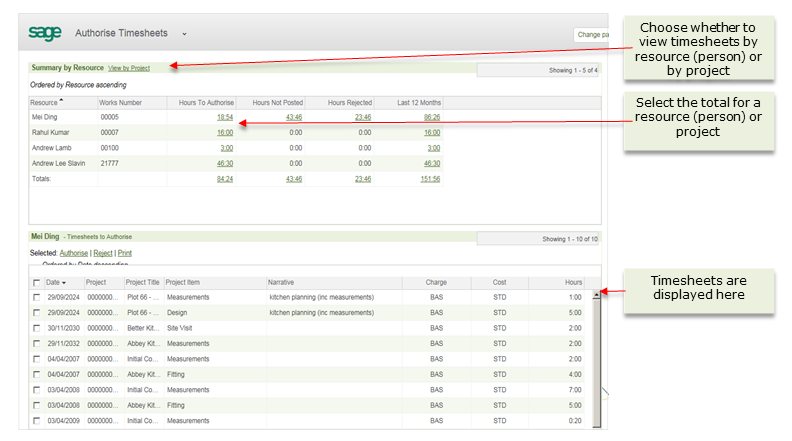
Task: Click the Sage logo
Action: pyautogui.click(x=46, y=33)
